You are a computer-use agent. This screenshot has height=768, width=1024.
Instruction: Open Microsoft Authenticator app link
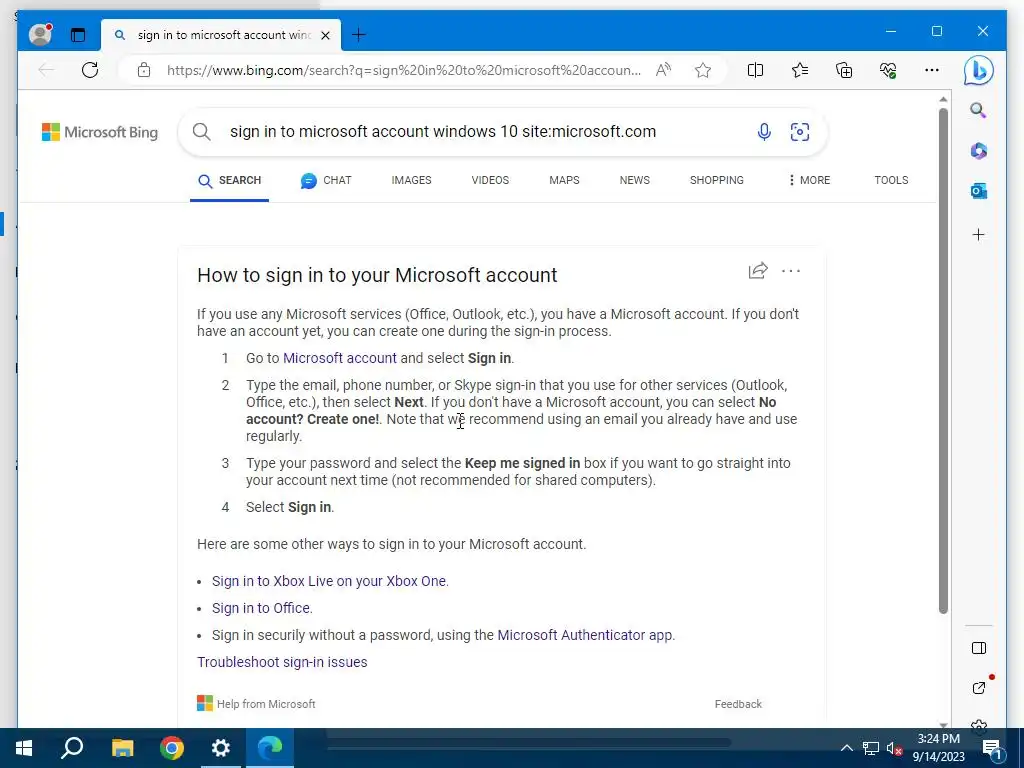click(585, 635)
